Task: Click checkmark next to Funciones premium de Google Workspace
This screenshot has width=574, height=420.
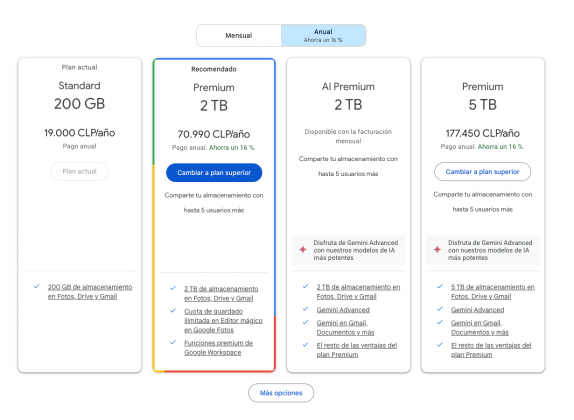Action: (173, 342)
